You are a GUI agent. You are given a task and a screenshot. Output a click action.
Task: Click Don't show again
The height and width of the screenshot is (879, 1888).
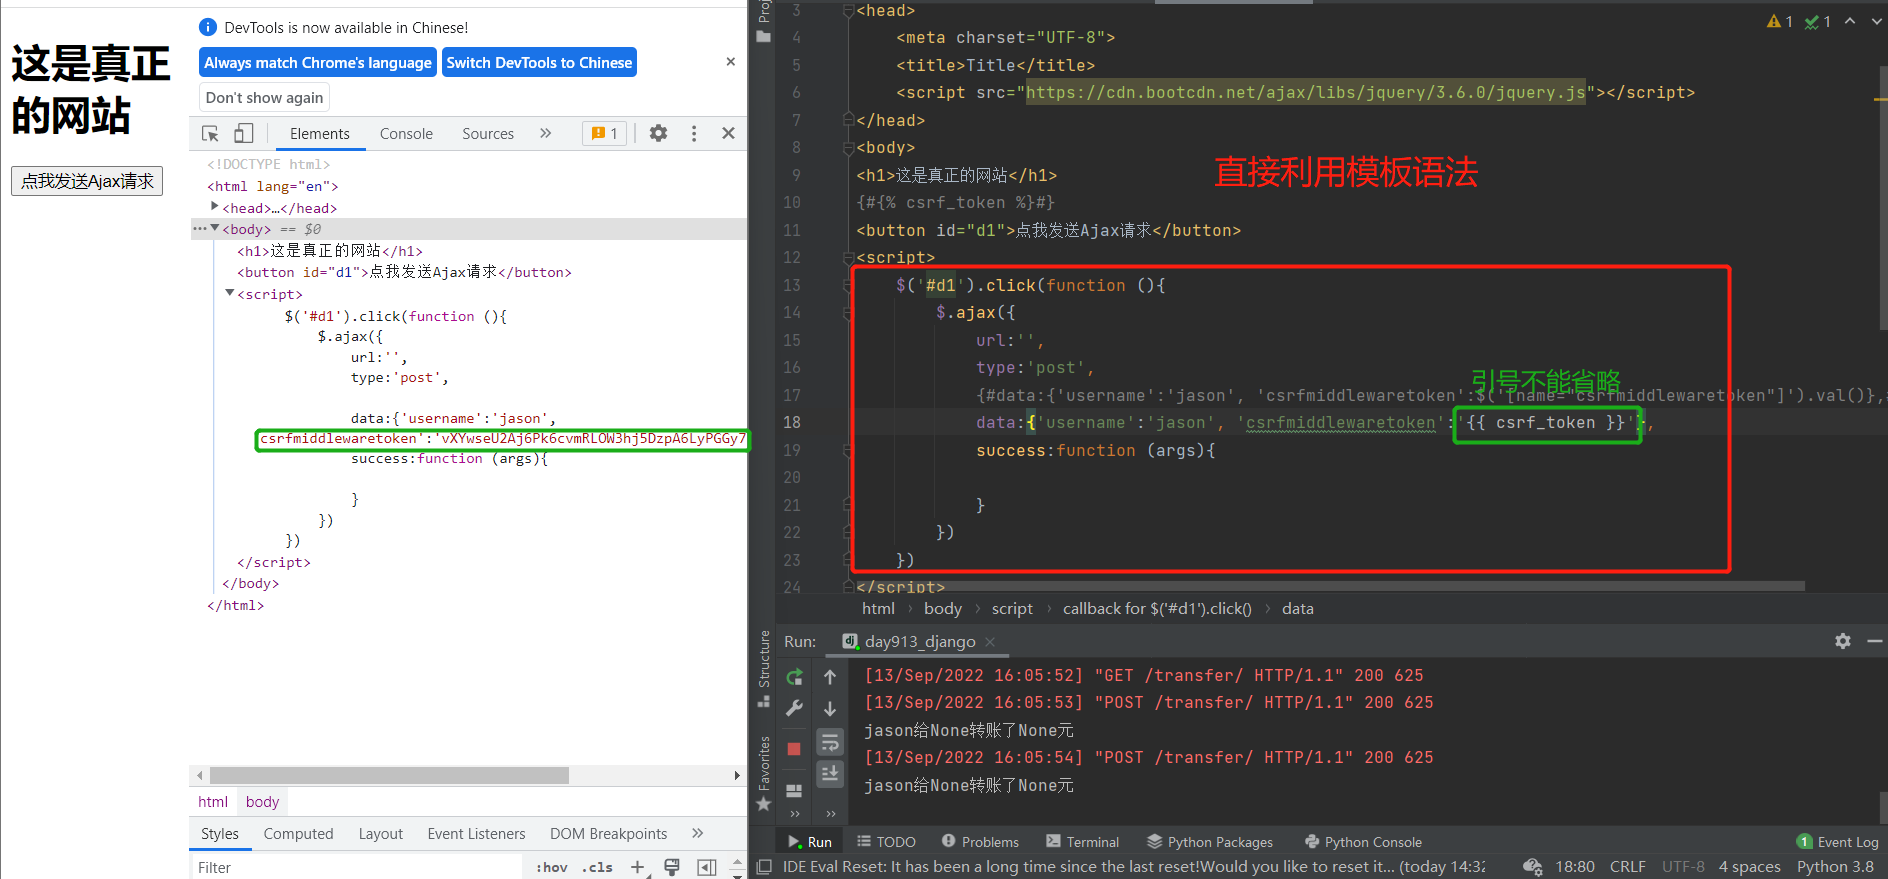tap(264, 98)
